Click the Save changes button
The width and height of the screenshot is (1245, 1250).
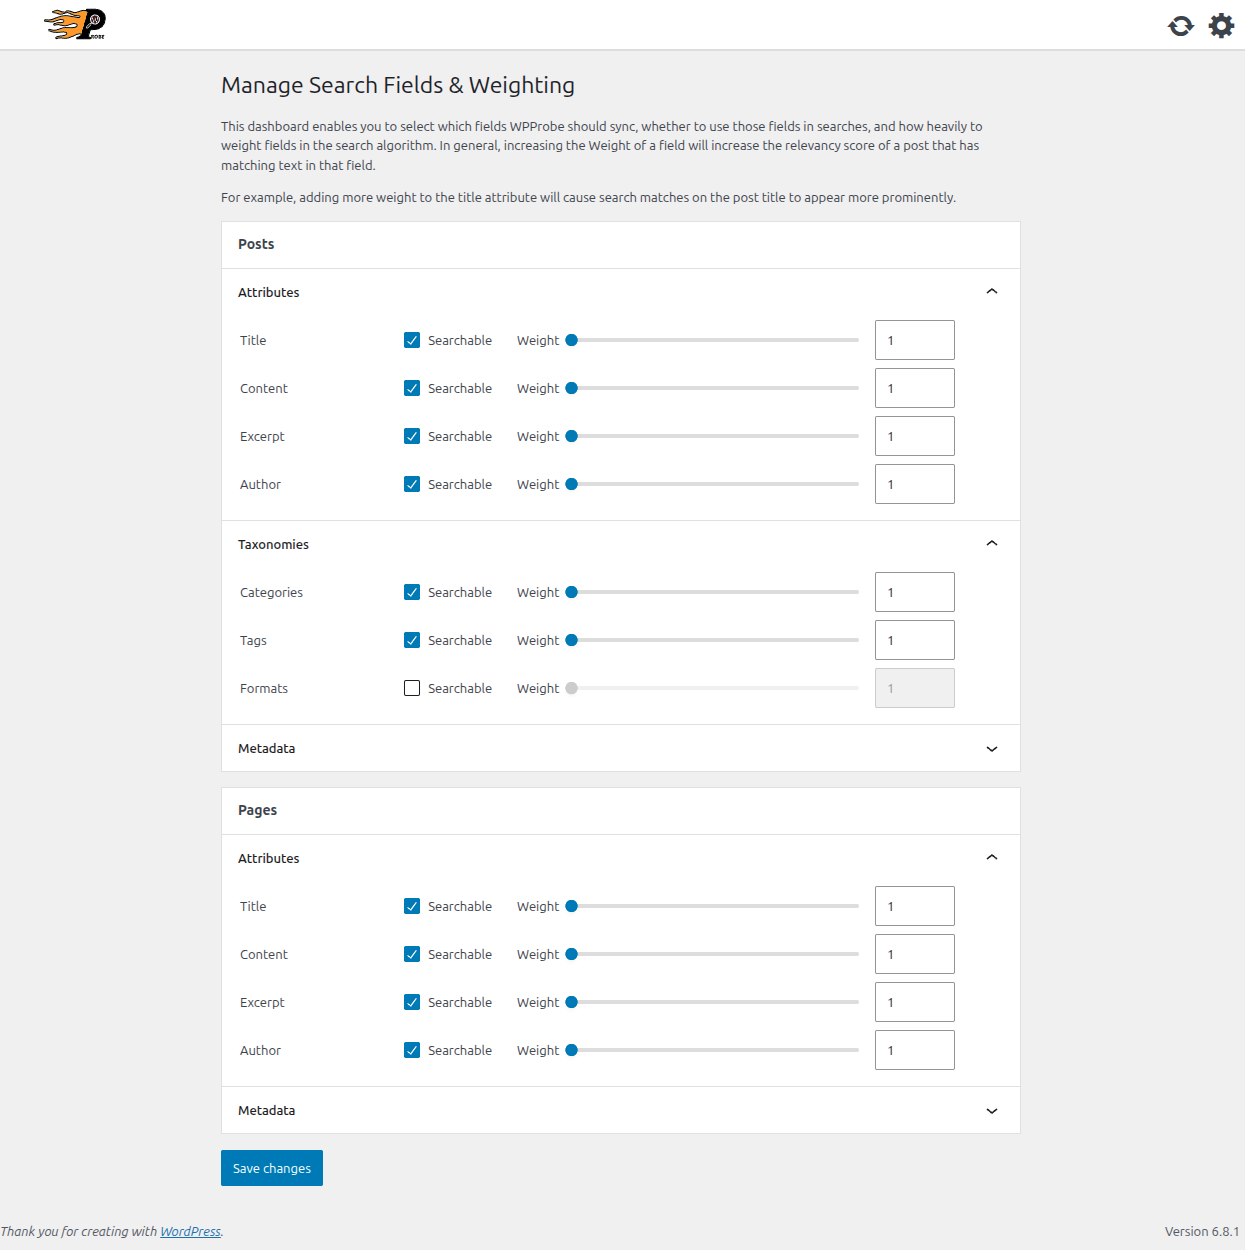click(272, 1168)
